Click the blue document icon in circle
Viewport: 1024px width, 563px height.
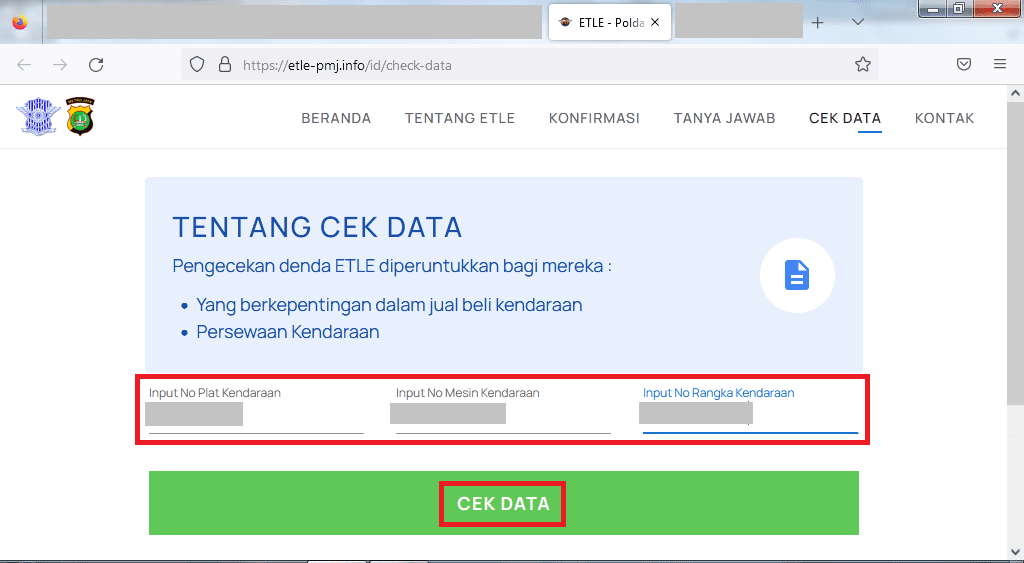coord(797,276)
